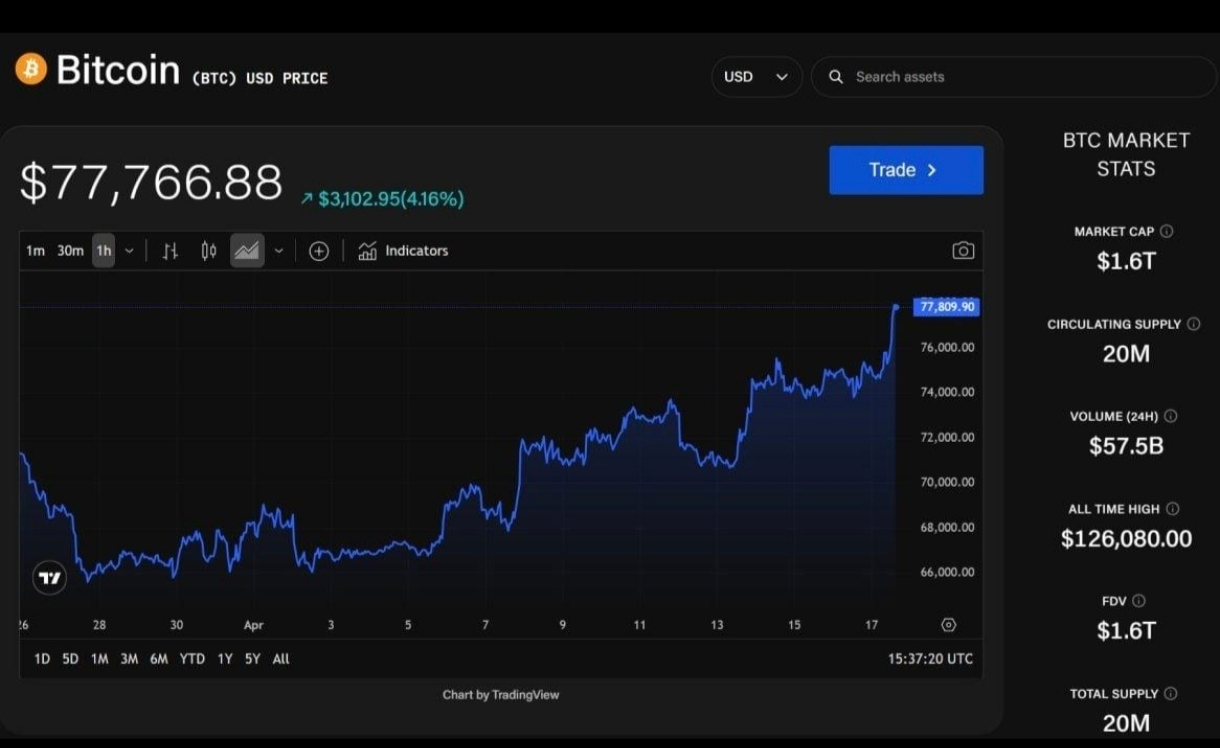Switch to bar chart style

tap(171, 251)
